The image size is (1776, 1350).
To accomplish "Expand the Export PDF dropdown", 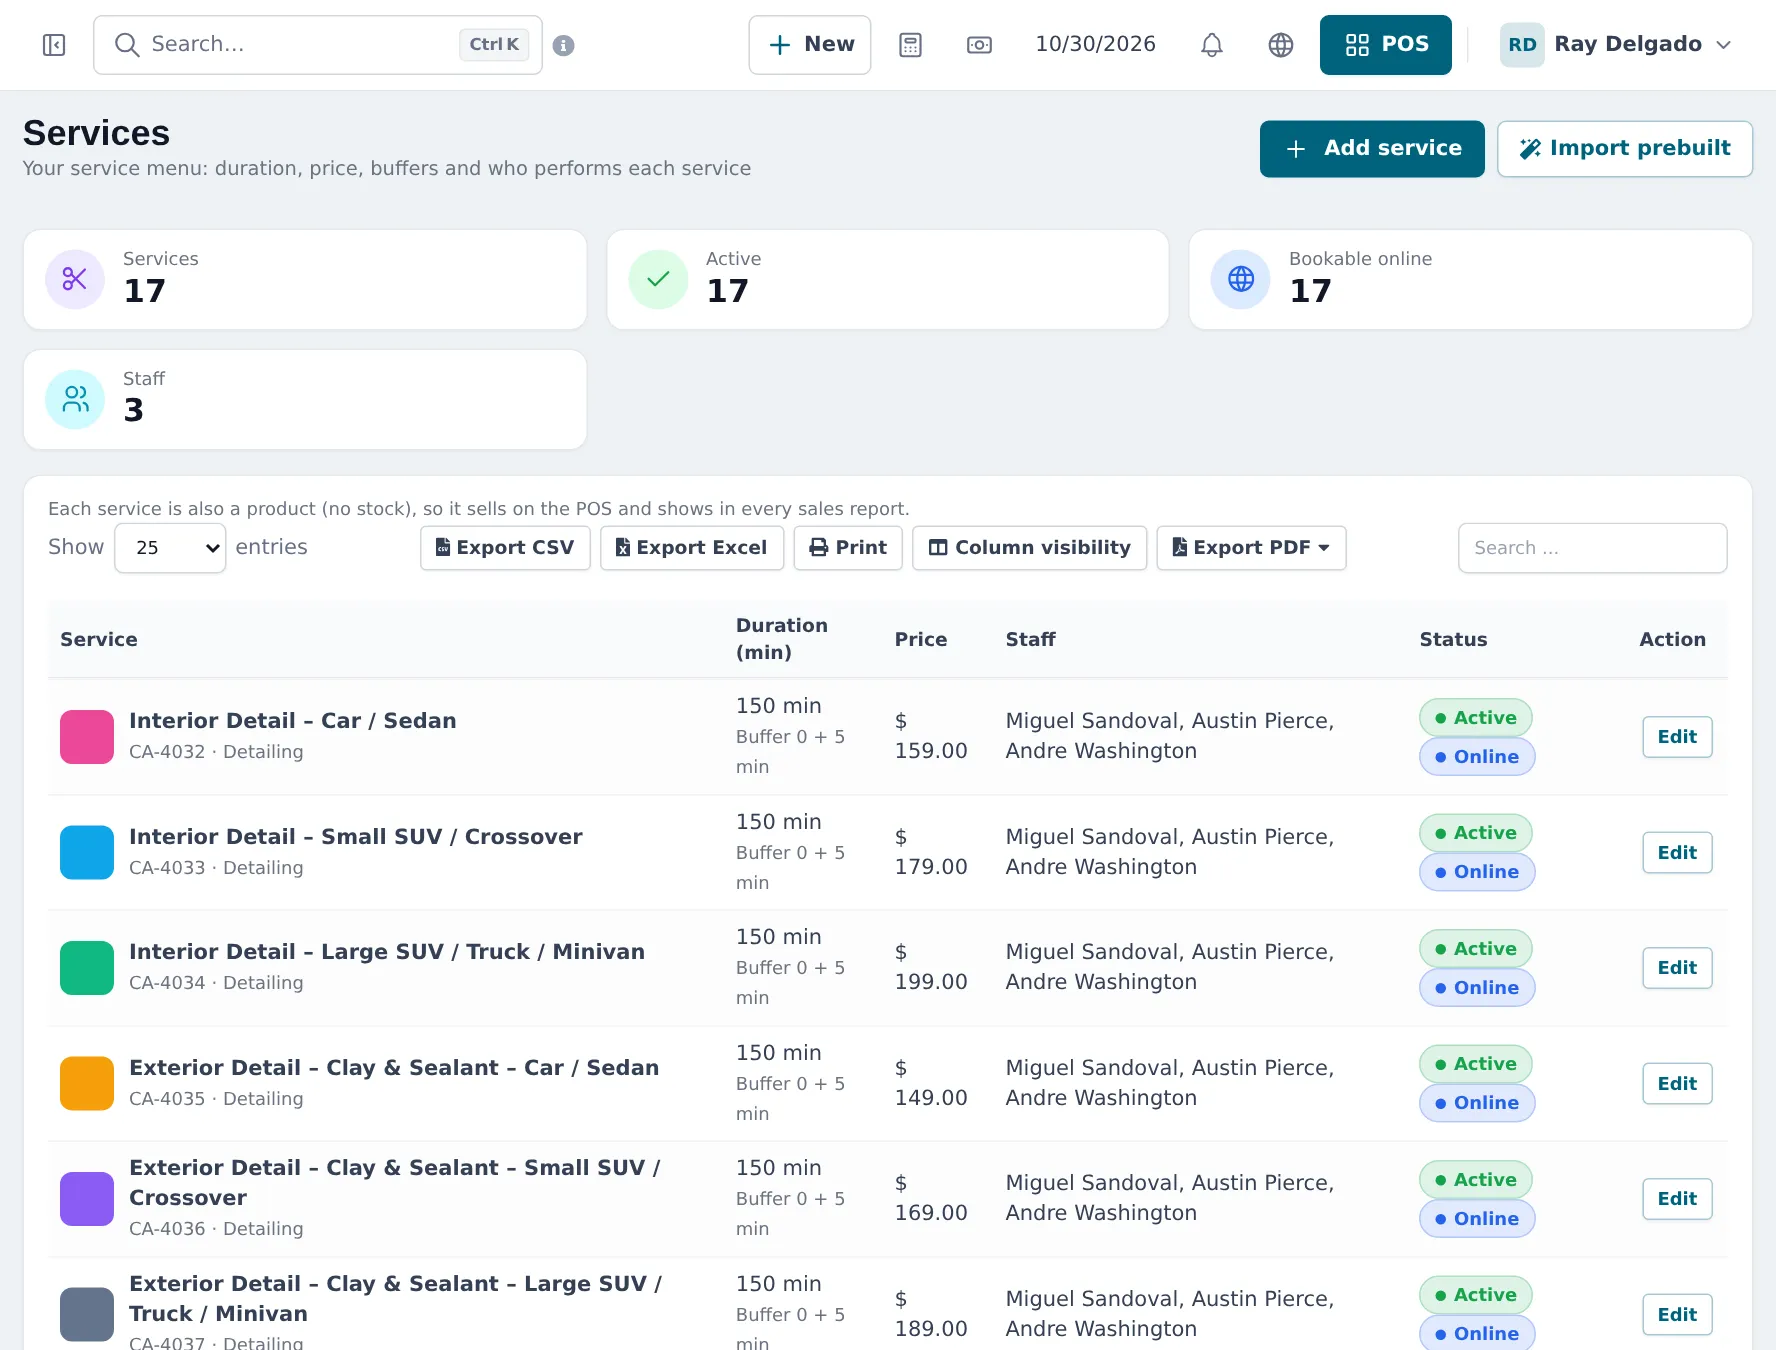I will [x=1251, y=548].
